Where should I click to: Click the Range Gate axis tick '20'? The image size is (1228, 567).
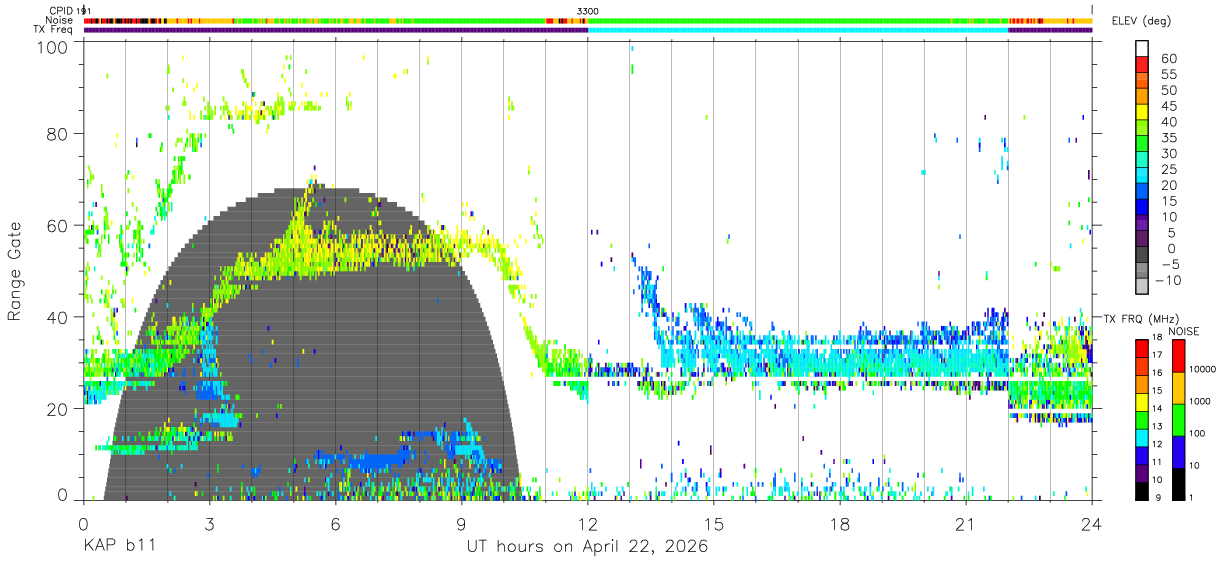[58, 409]
